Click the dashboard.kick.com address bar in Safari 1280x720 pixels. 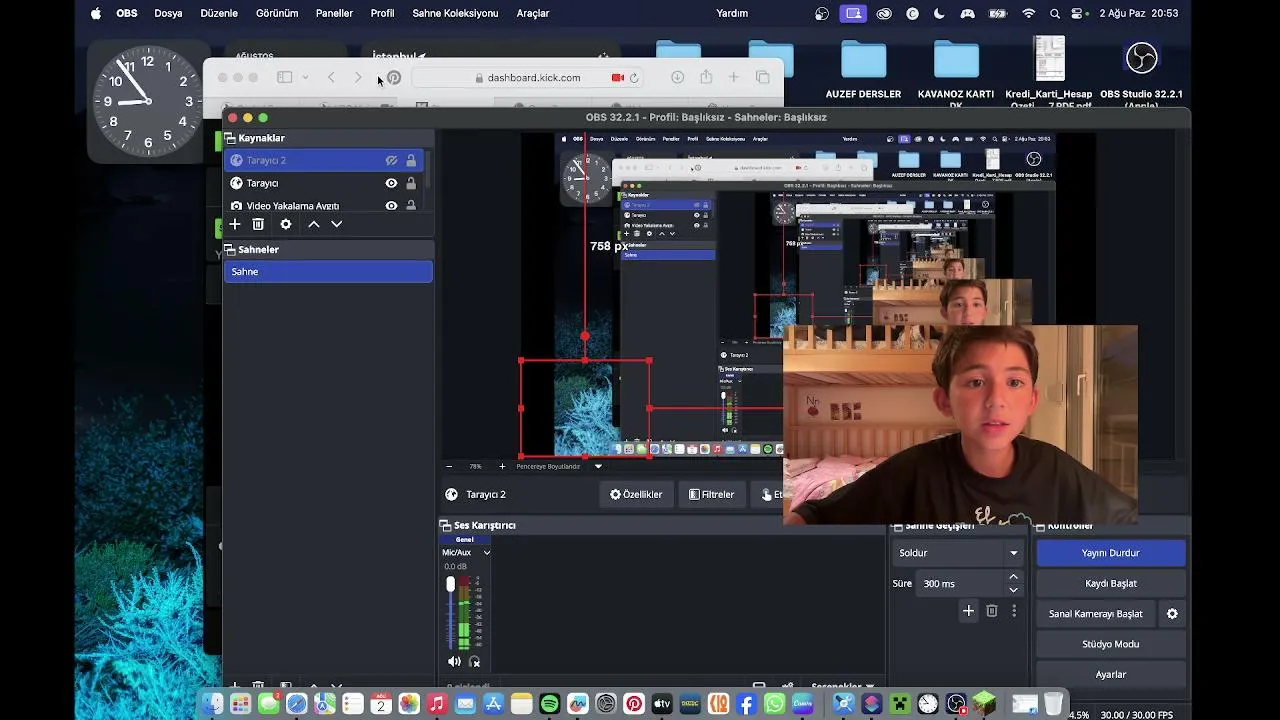[530, 77]
